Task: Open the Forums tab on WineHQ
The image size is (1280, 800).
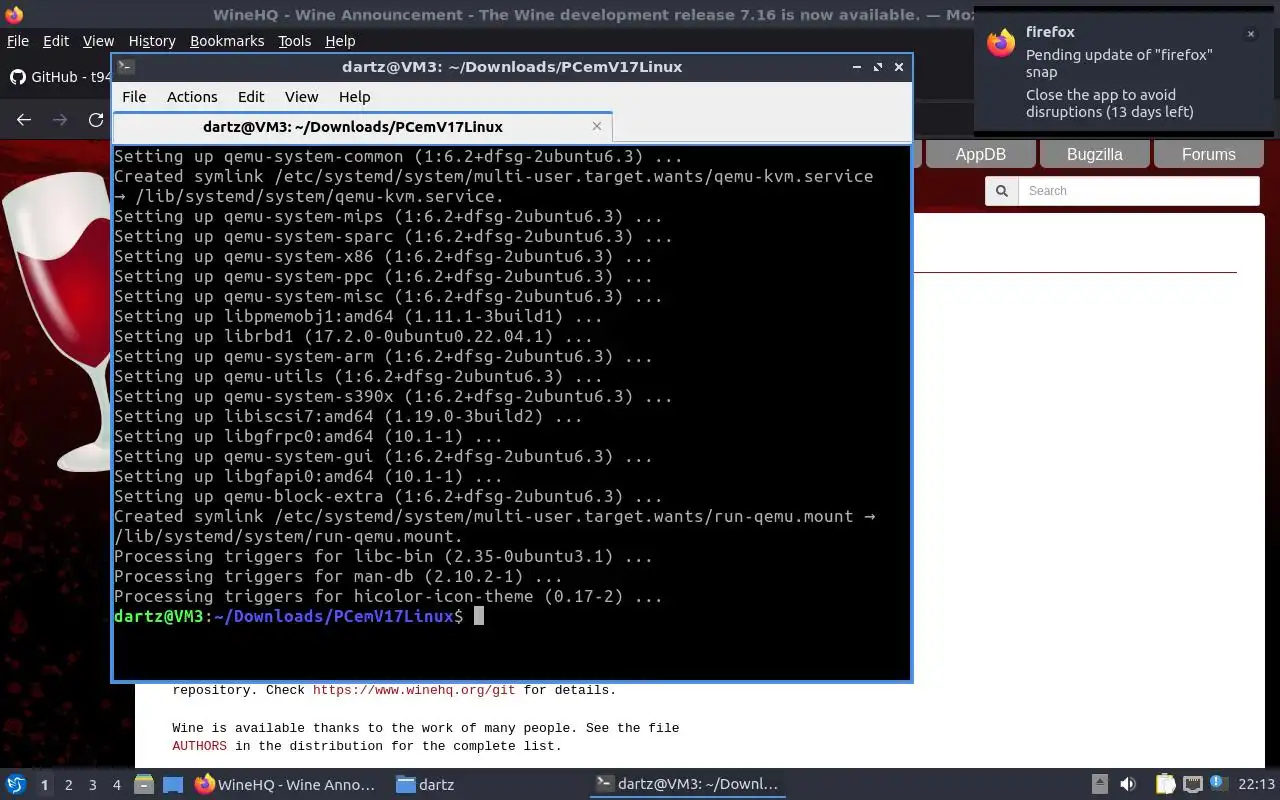Action: coord(1208,154)
